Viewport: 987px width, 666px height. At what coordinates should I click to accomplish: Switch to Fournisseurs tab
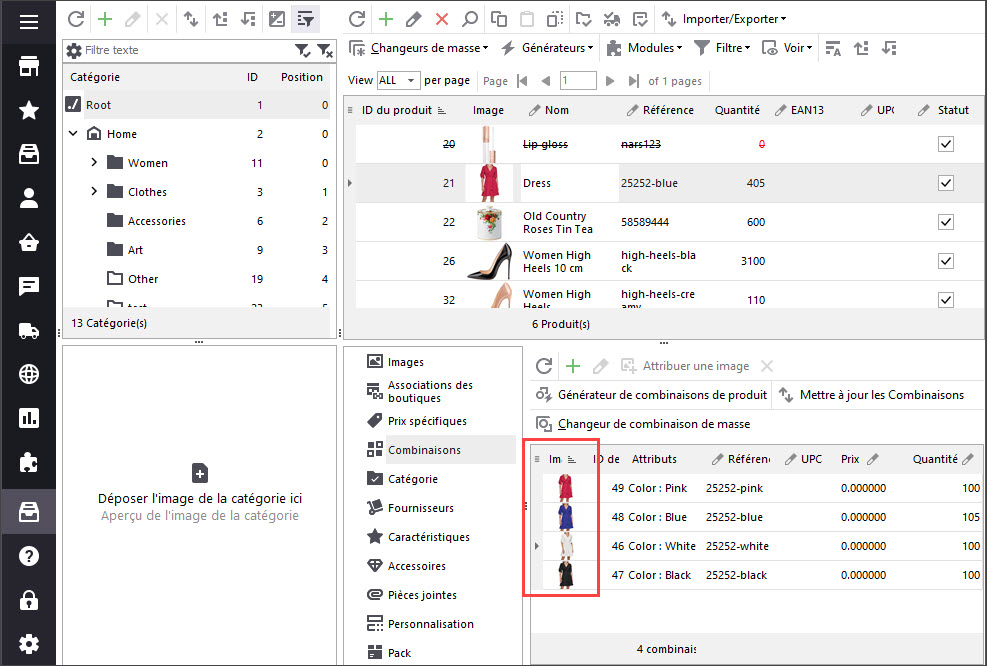click(410, 507)
